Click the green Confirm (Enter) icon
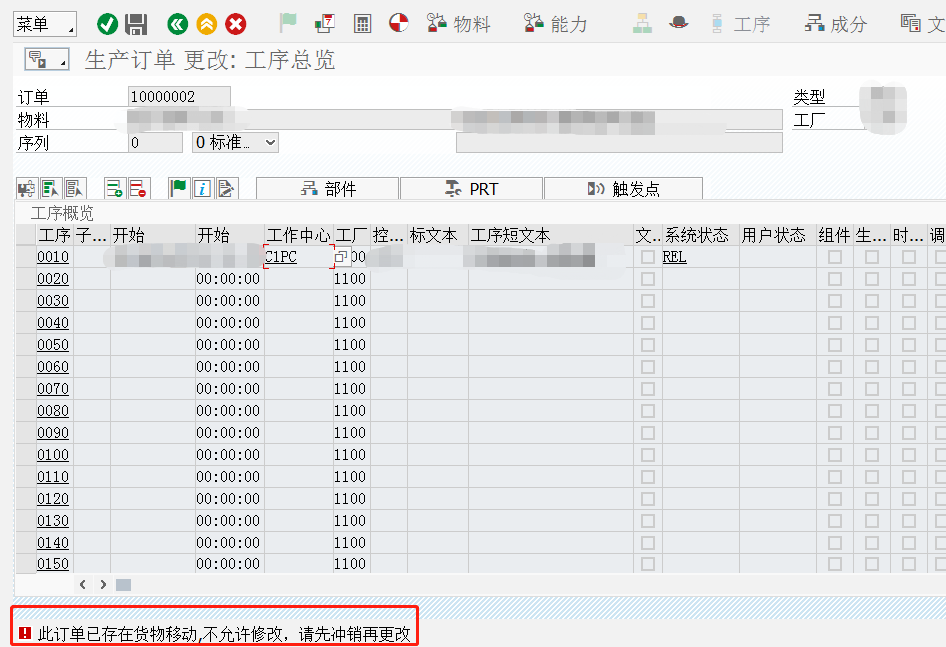The height and width of the screenshot is (647, 946). coord(107,23)
